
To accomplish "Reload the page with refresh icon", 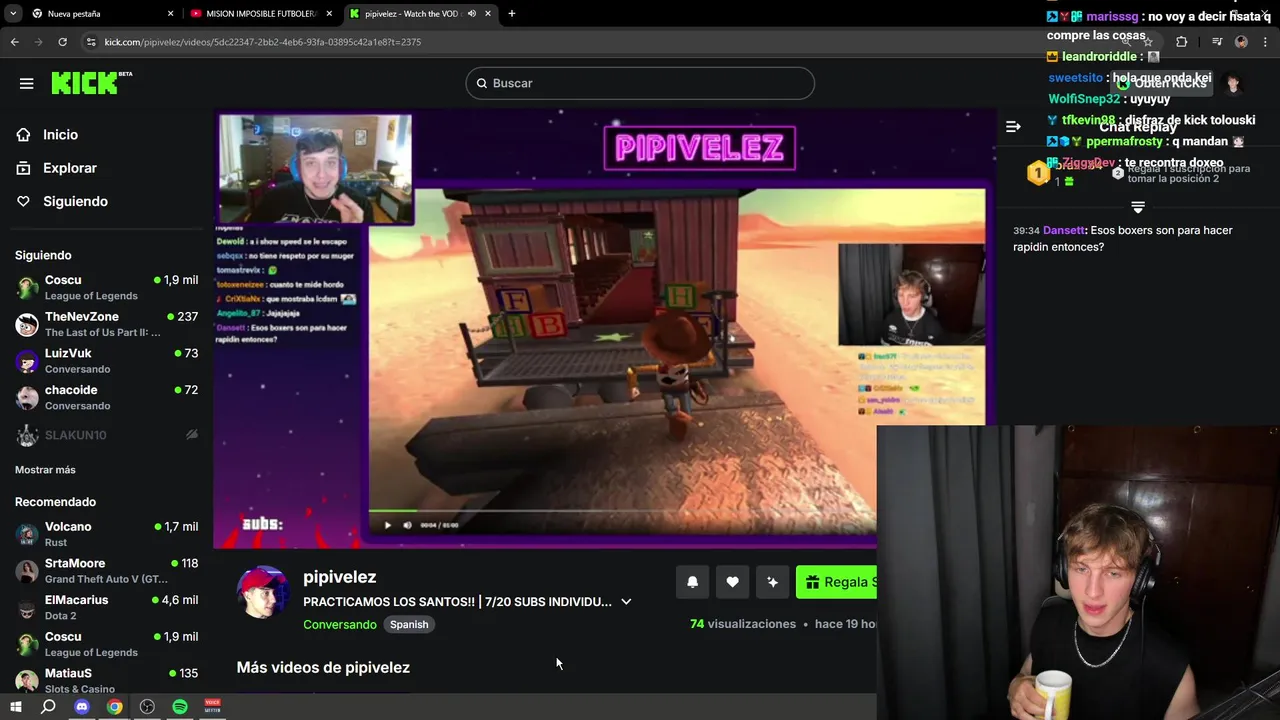I will (62, 42).
